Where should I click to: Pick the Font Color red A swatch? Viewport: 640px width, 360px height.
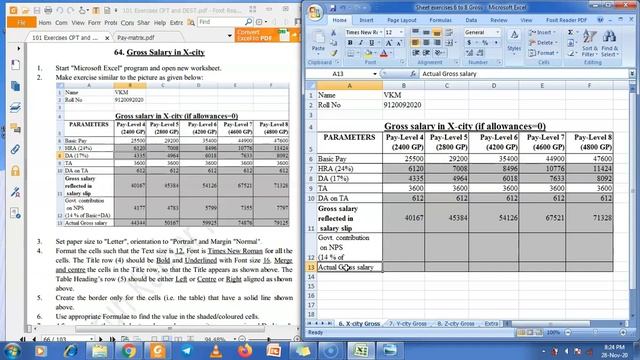384,53
